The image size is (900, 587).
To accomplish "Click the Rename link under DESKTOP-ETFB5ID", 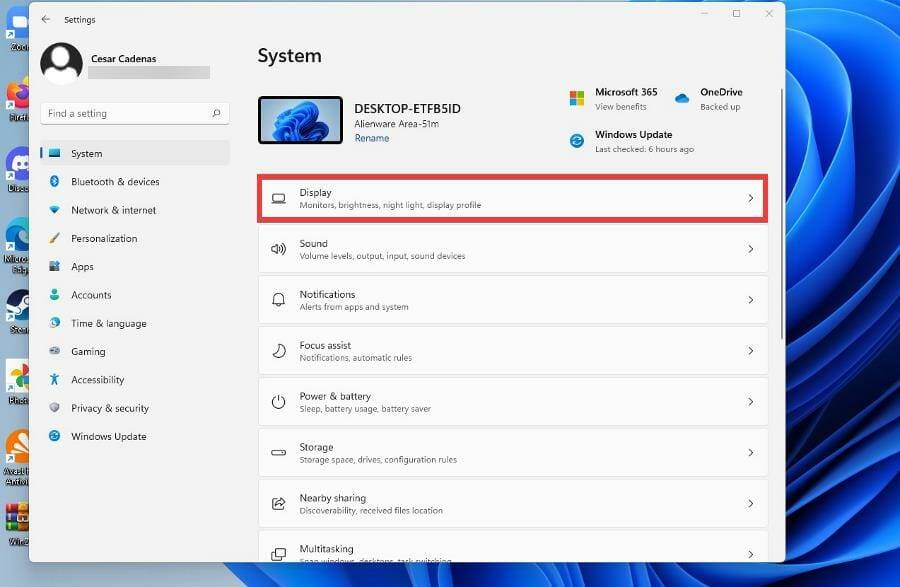I will [371, 137].
